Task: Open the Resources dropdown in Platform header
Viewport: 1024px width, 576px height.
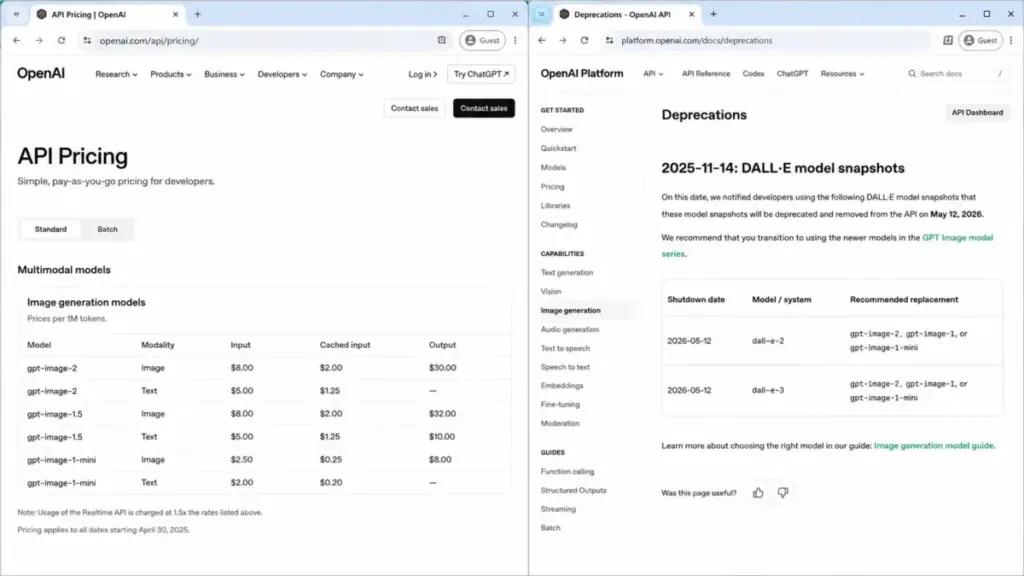Action: [x=842, y=74]
